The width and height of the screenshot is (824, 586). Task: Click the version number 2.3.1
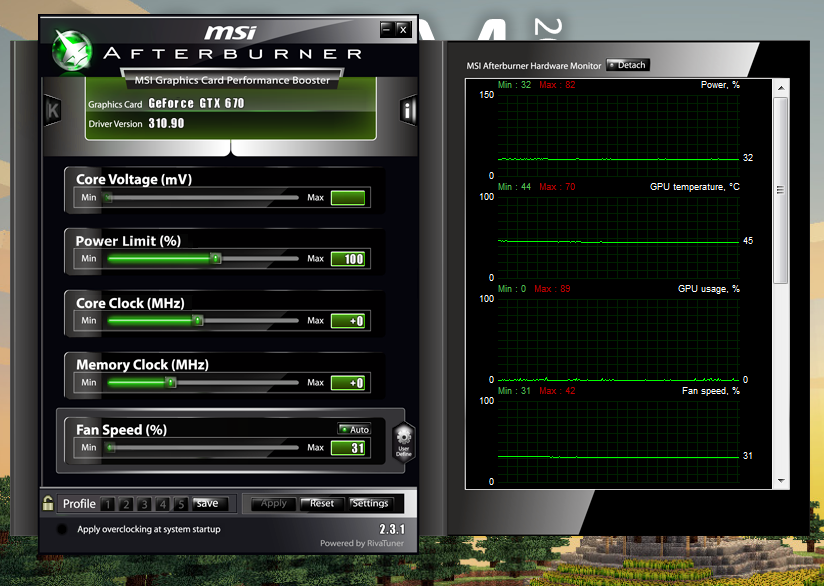point(392,529)
